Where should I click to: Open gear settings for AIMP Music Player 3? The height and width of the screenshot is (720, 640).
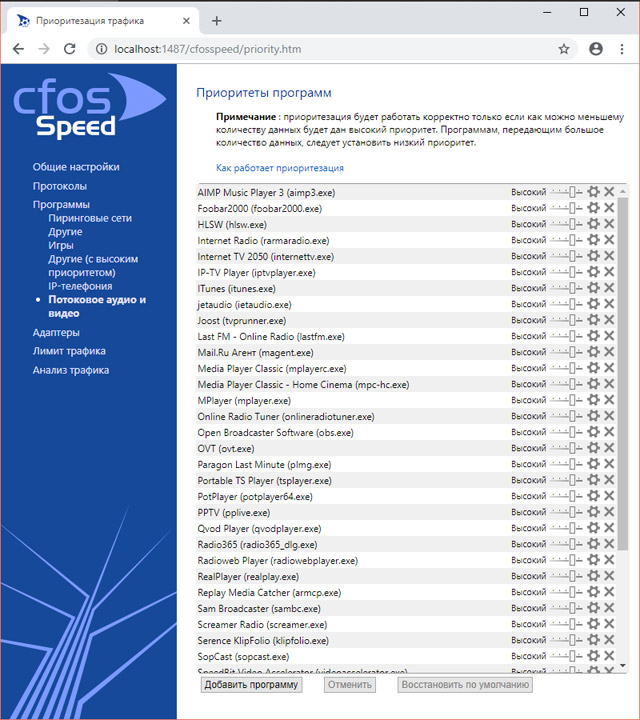[x=593, y=192]
